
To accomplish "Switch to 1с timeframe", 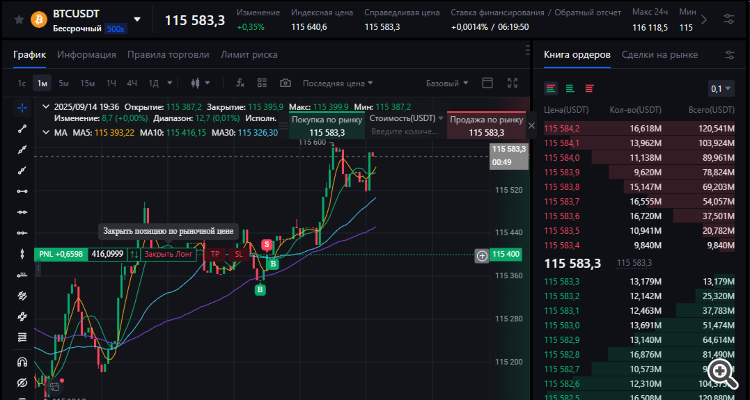I will point(22,83).
